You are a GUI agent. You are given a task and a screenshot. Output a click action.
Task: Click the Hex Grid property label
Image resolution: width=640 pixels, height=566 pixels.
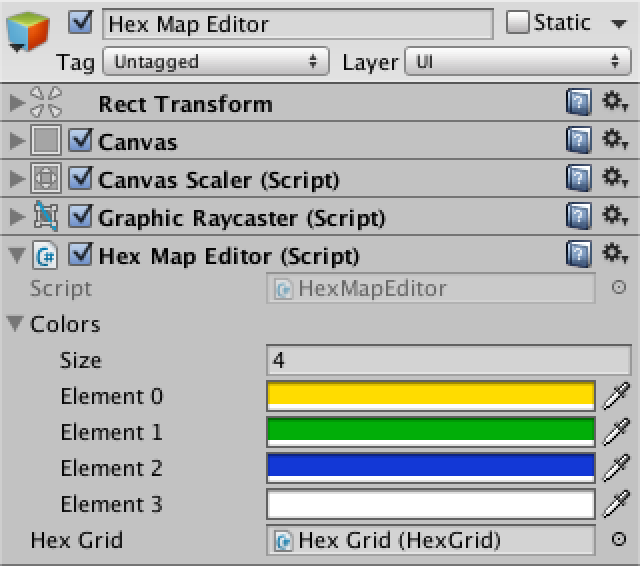point(77,540)
